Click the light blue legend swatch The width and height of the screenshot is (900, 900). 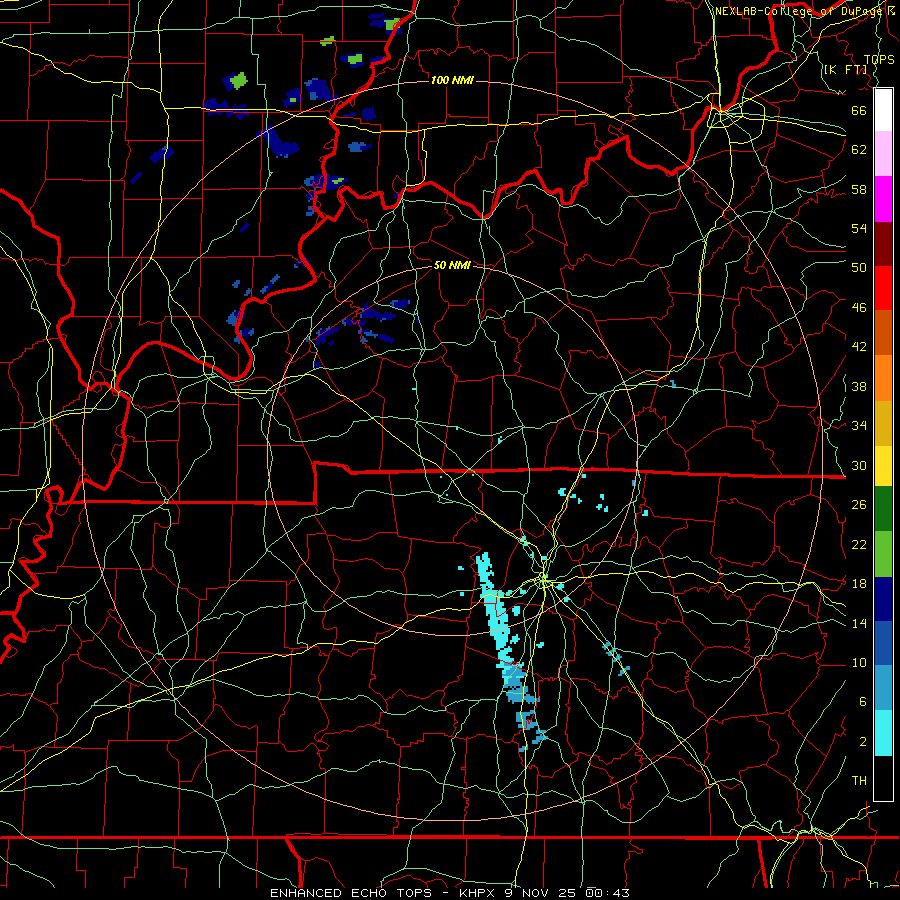pyautogui.click(x=883, y=688)
